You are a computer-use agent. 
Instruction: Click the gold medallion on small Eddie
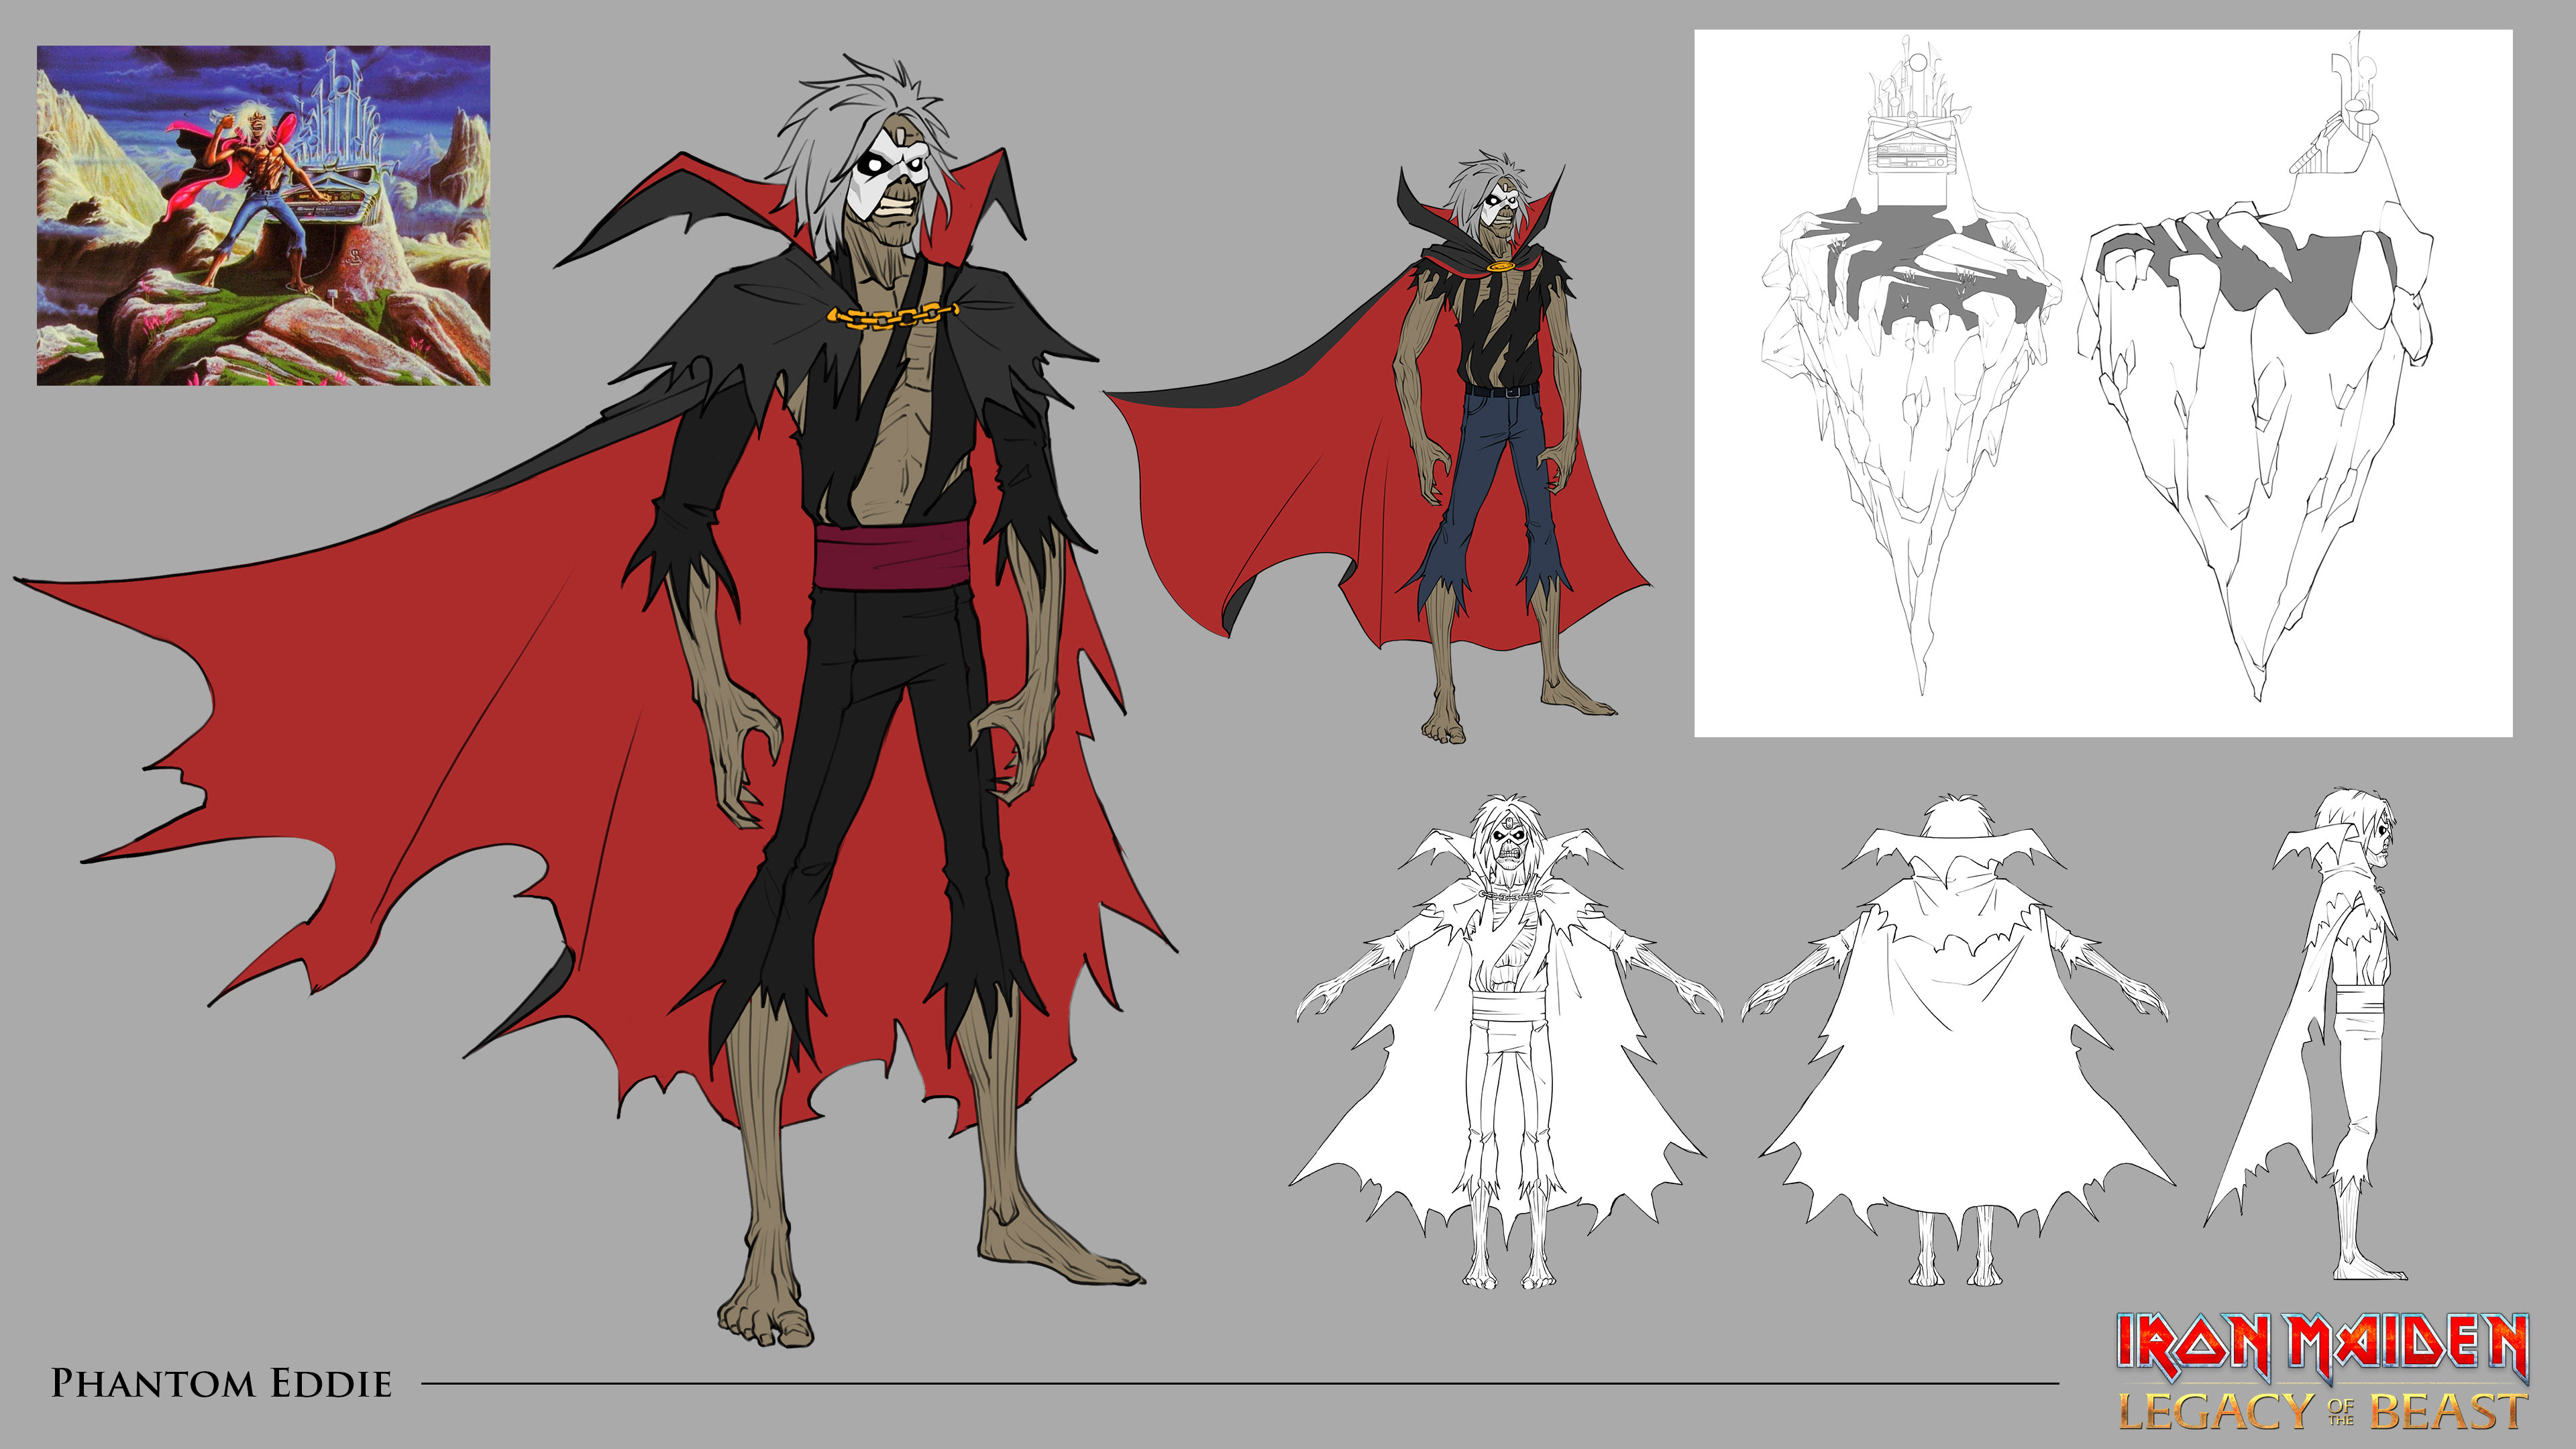(1500, 267)
